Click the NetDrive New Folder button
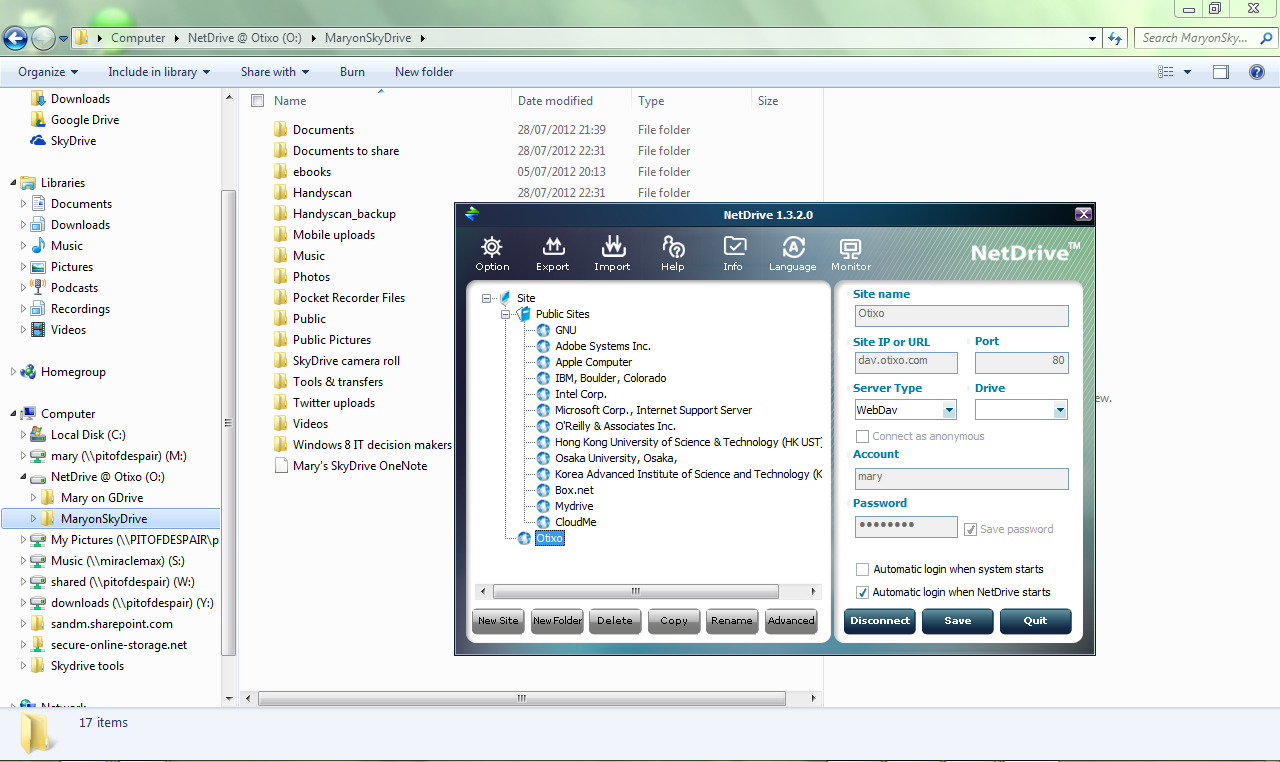Viewport: 1280px width, 762px height. [x=557, y=621]
